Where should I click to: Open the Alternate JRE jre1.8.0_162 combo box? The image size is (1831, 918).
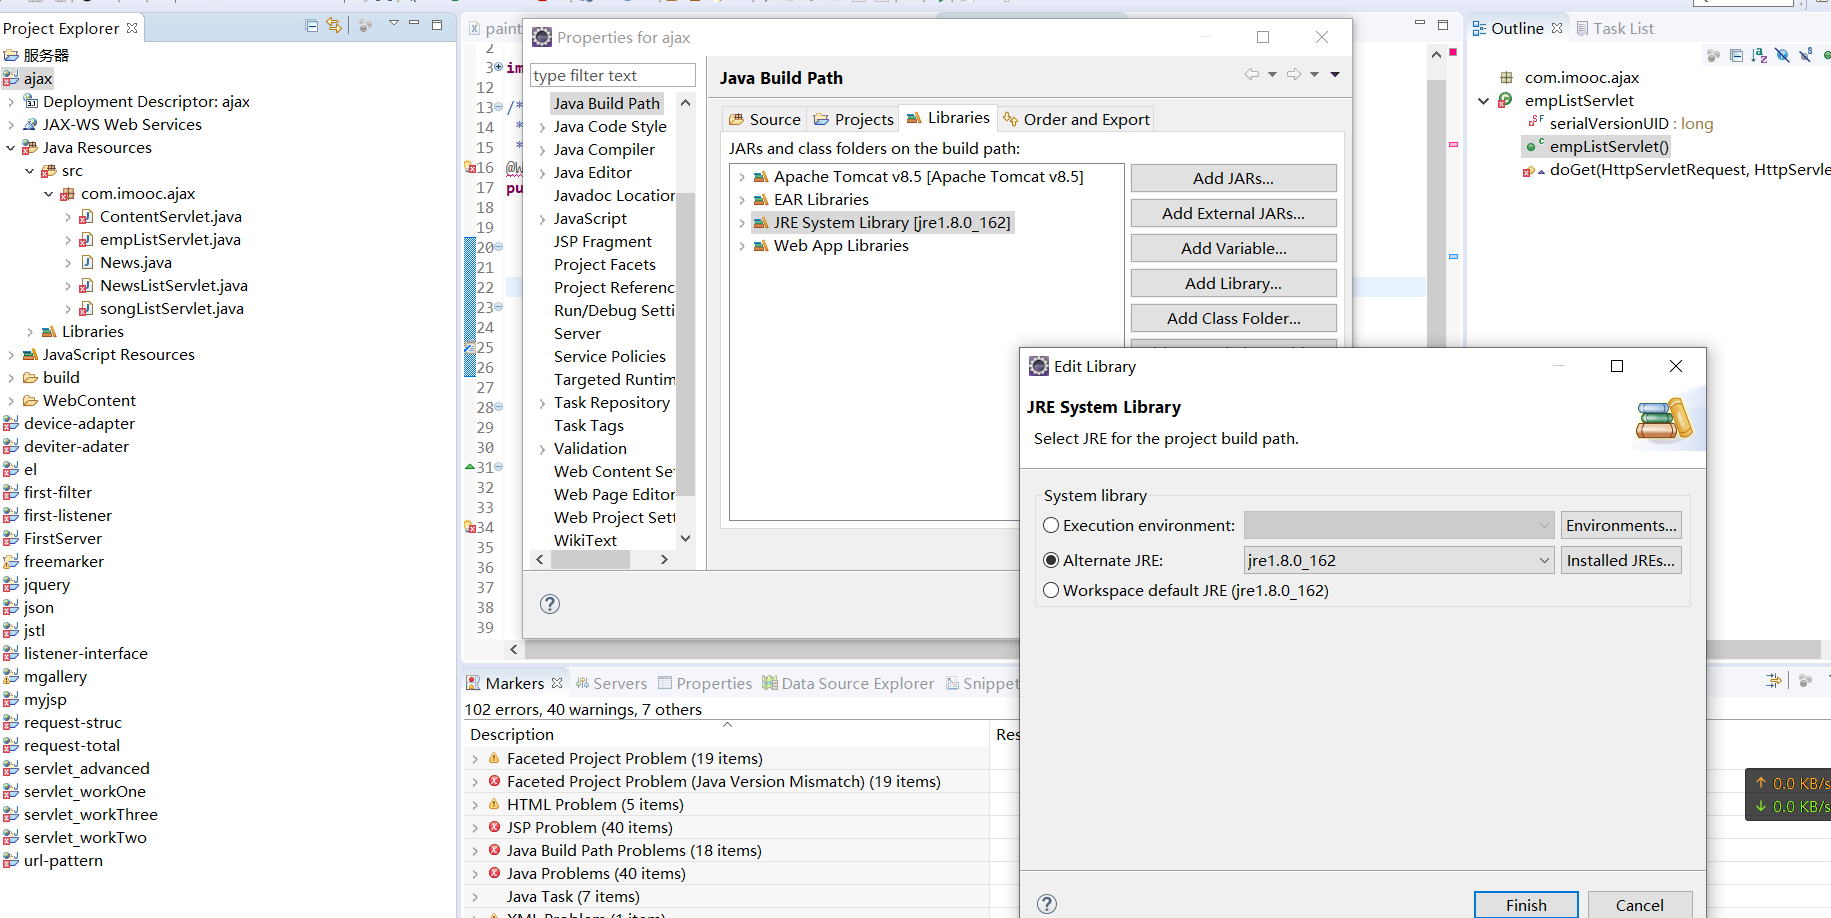tap(1399, 560)
